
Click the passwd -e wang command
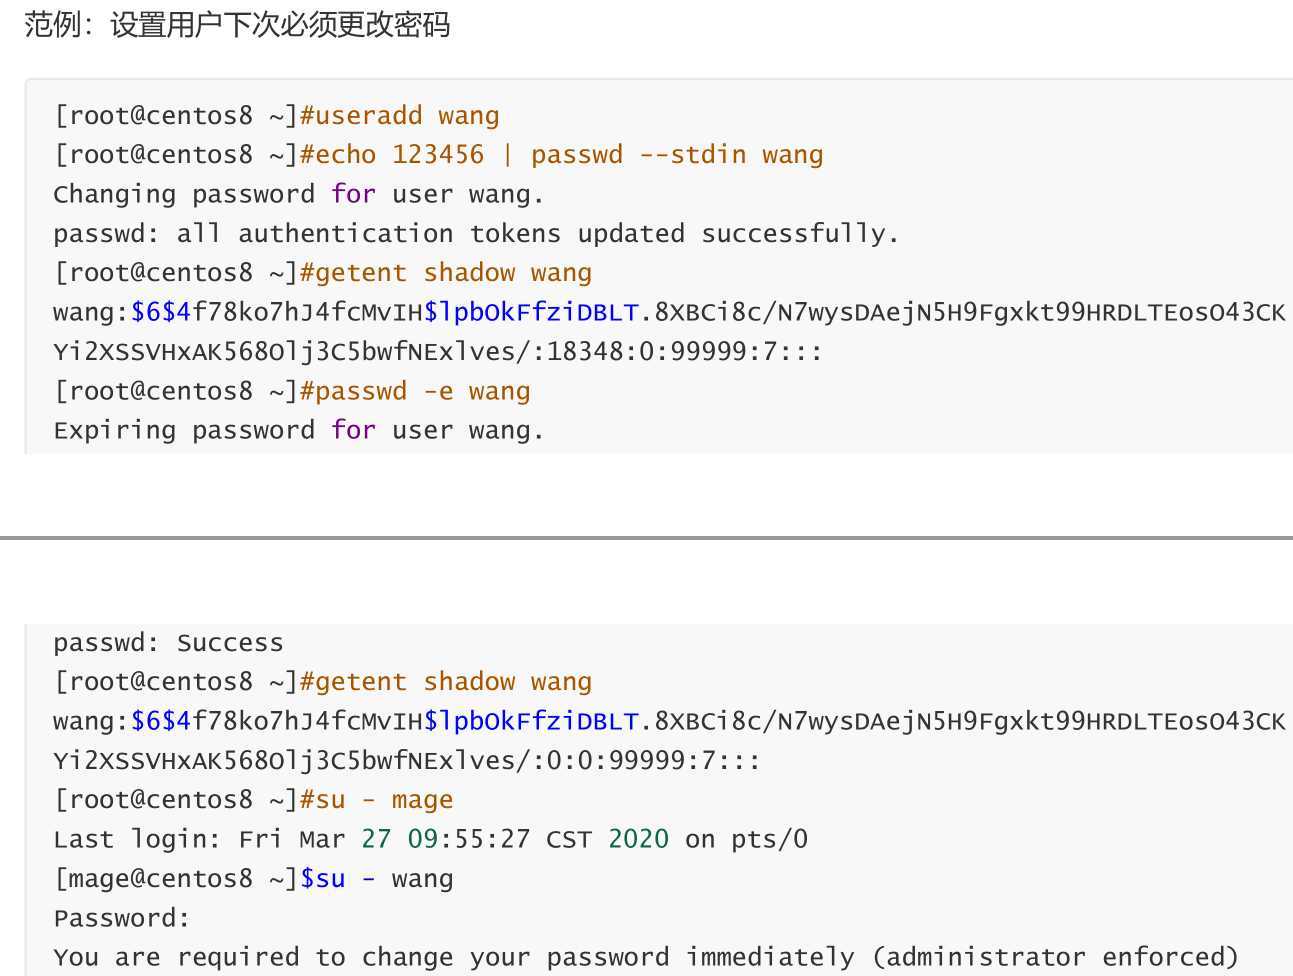coord(415,391)
